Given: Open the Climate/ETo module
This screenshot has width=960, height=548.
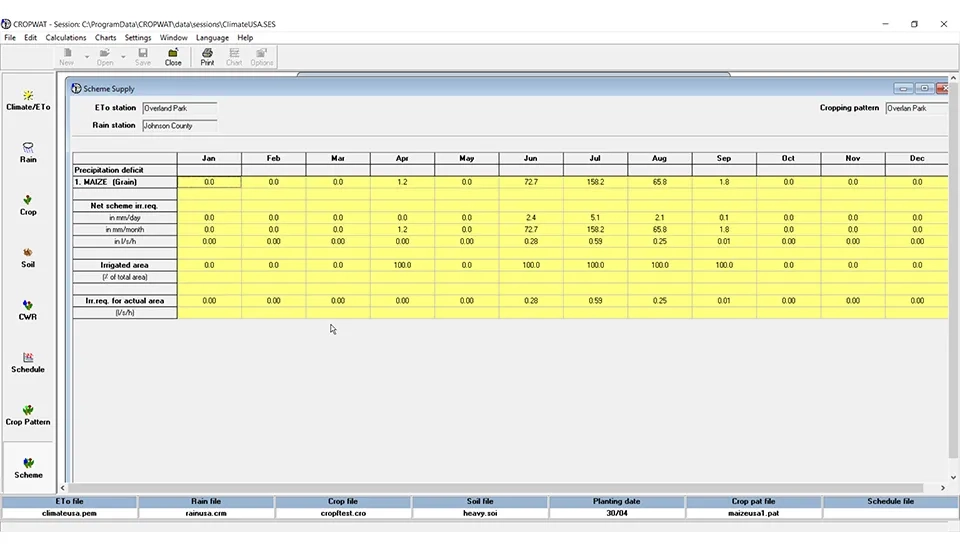Looking at the screenshot, I should (x=28, y=100).
